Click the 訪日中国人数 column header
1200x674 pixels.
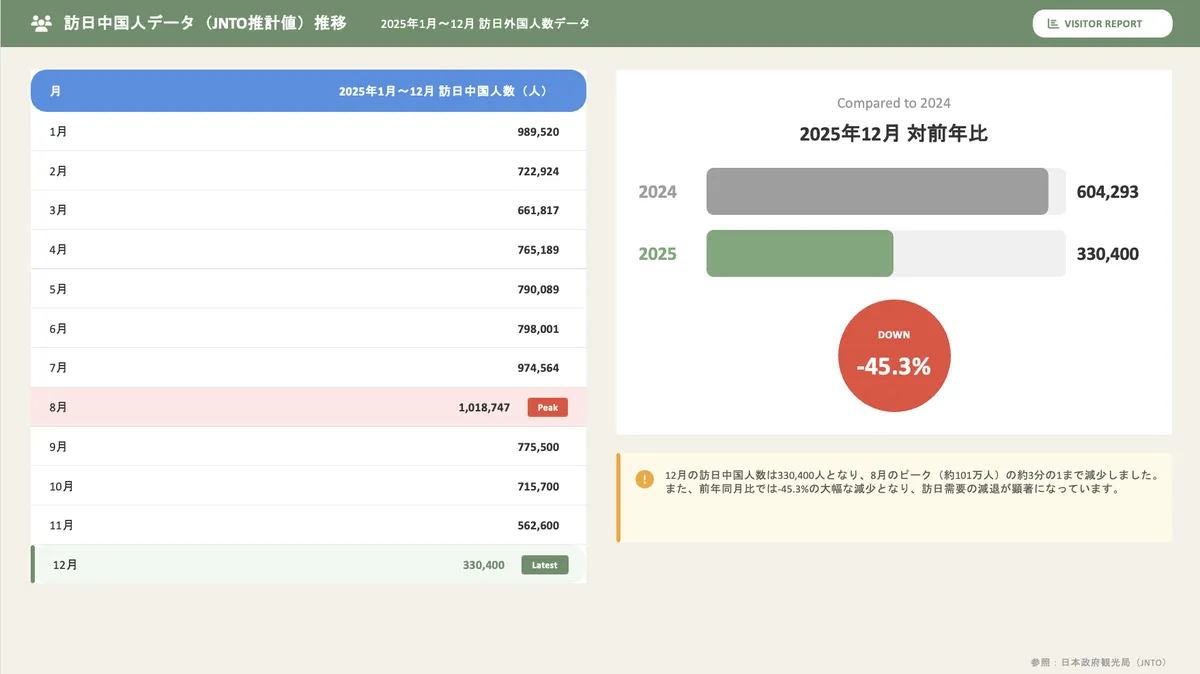pyautogui.click(x=442, y=91)
